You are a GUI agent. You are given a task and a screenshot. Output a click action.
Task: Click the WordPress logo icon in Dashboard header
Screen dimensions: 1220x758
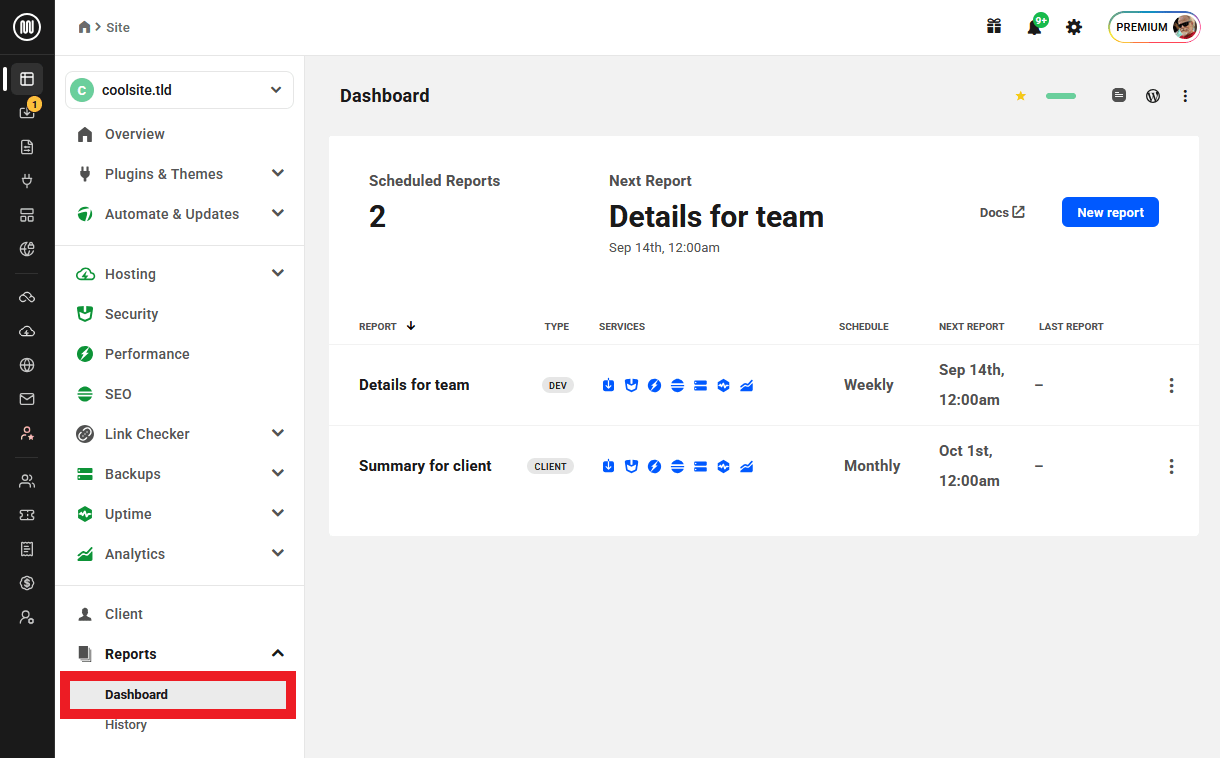click(1153, 96)
